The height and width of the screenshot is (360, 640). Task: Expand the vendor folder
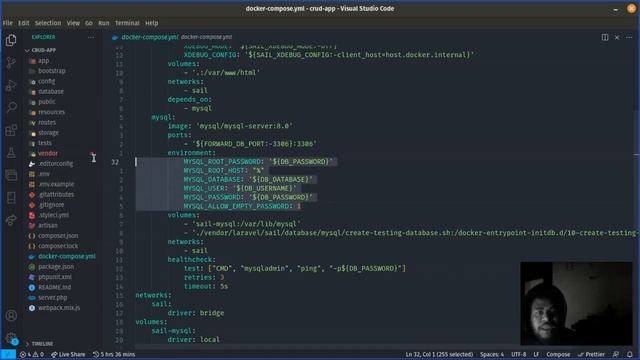(x=48, y=153)
